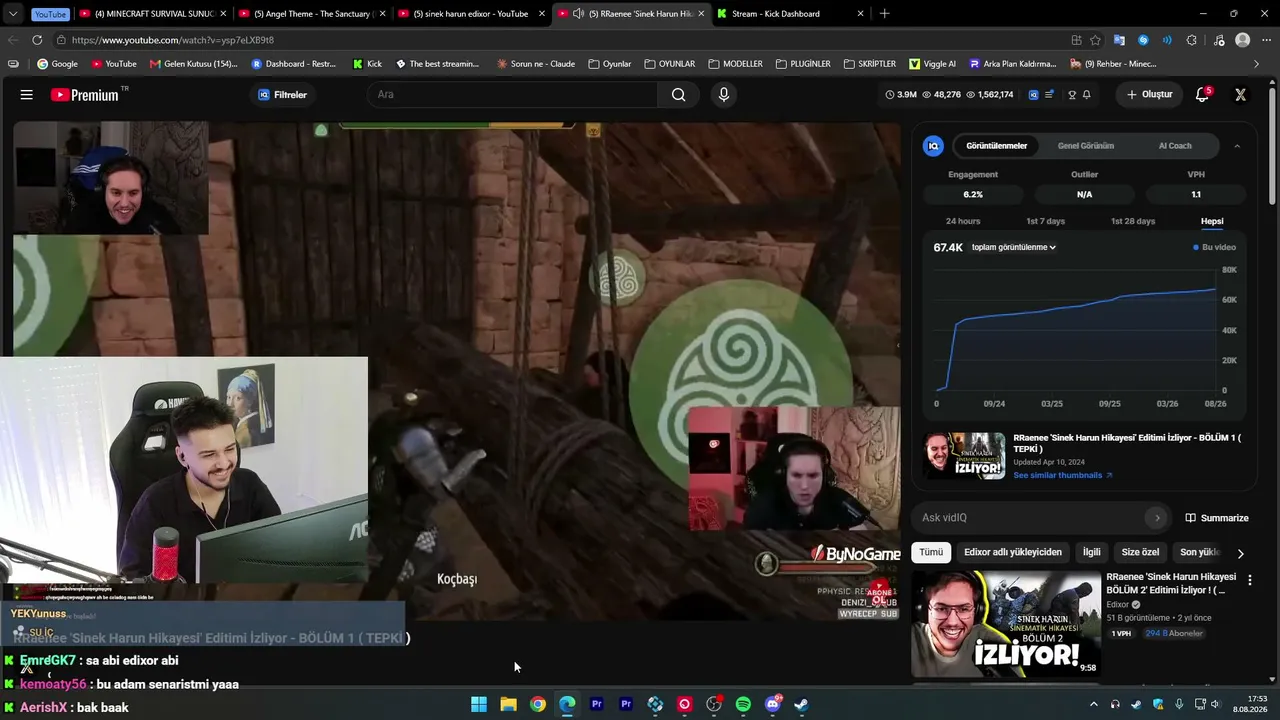The image size is (1280, 720).
Task: Select the 1st 7 days range
Action: [x=1045, y=221]
